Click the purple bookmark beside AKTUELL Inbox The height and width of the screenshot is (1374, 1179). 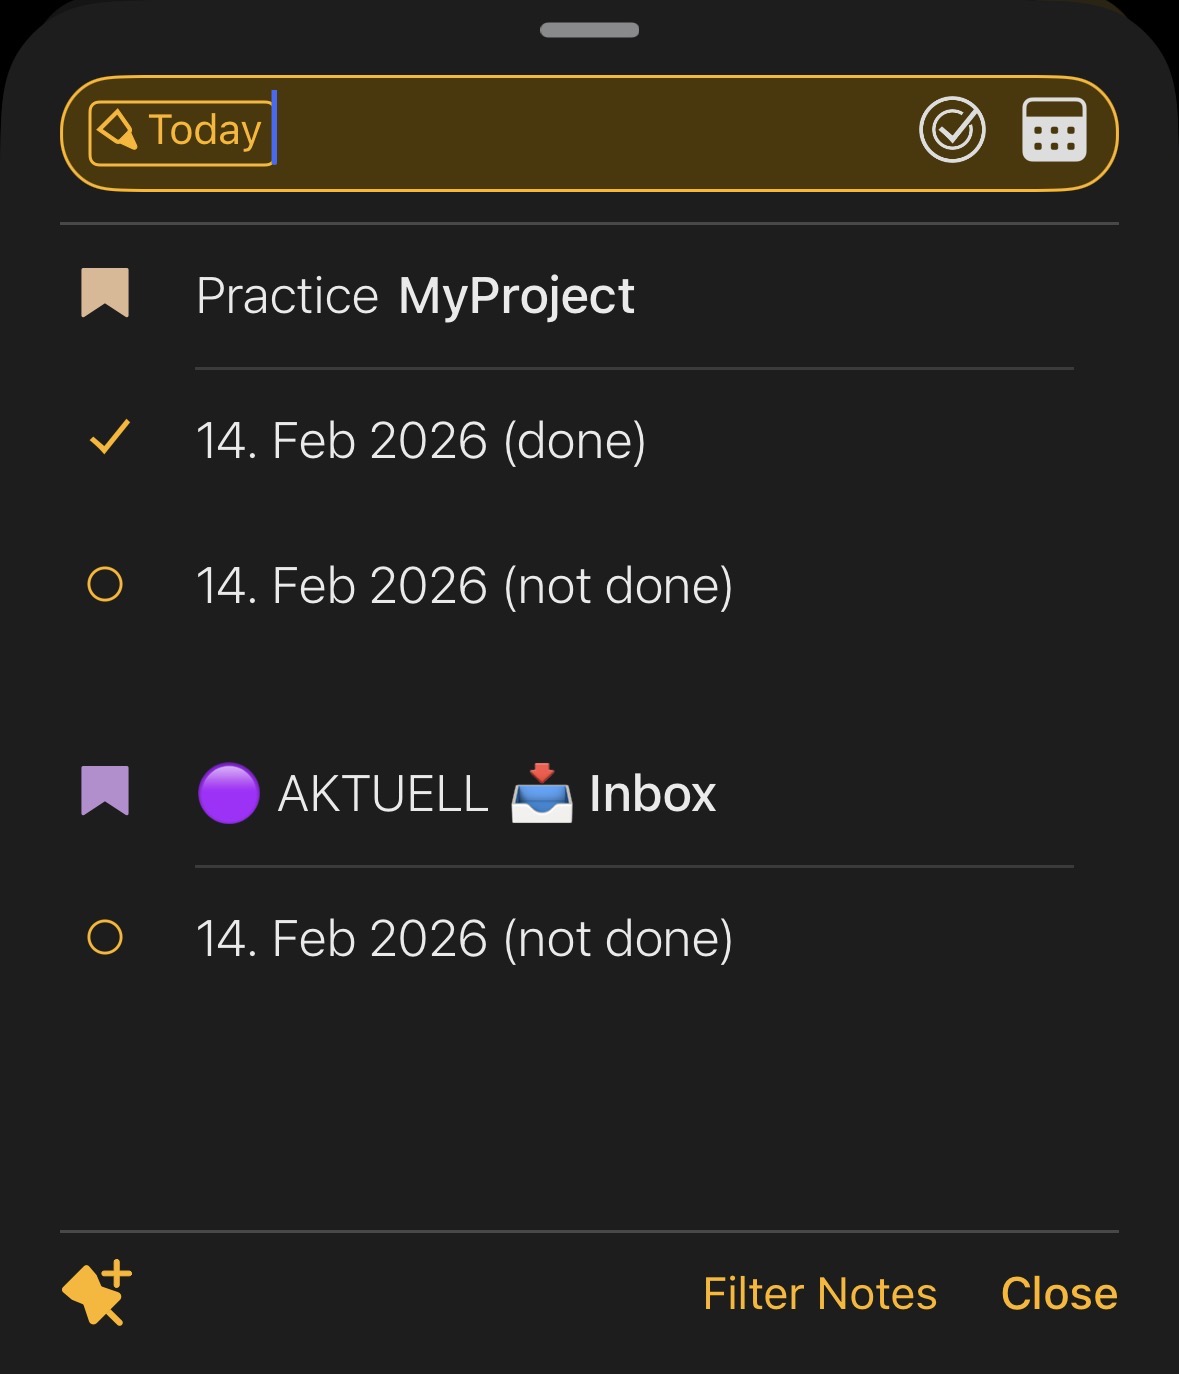click(x=105, y=791)
